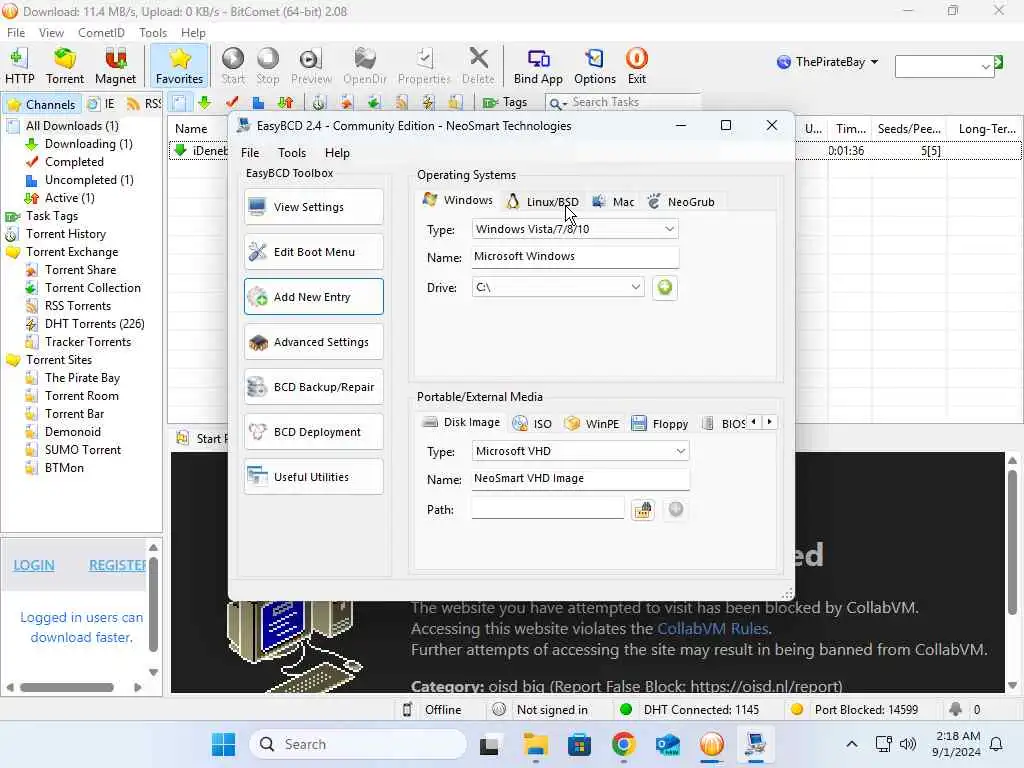Click the Advanced Settings button
This screenshot has height=768, width=1024.
click(x=313, y=342)
